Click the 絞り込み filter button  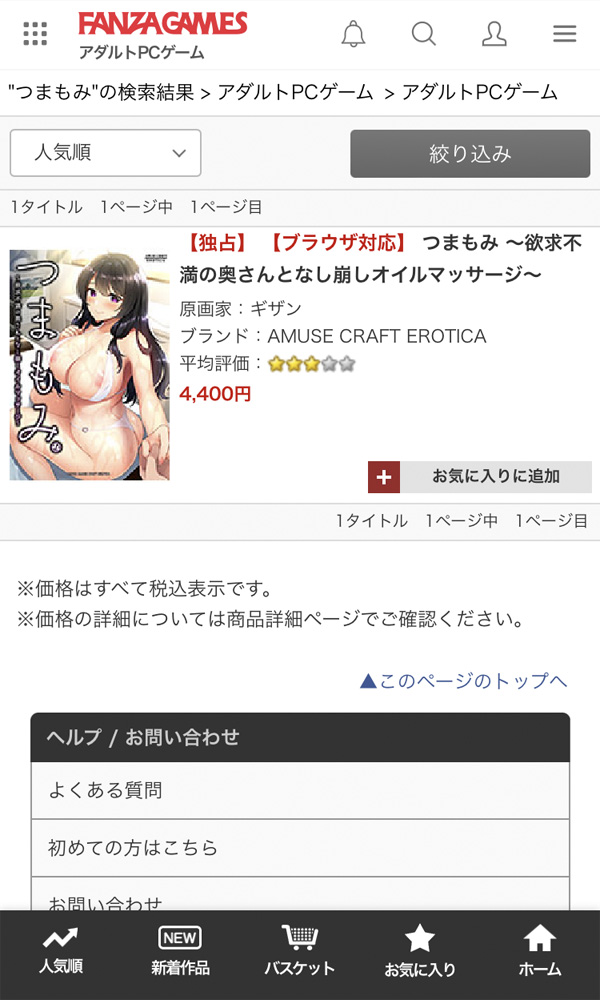(470, 154)
